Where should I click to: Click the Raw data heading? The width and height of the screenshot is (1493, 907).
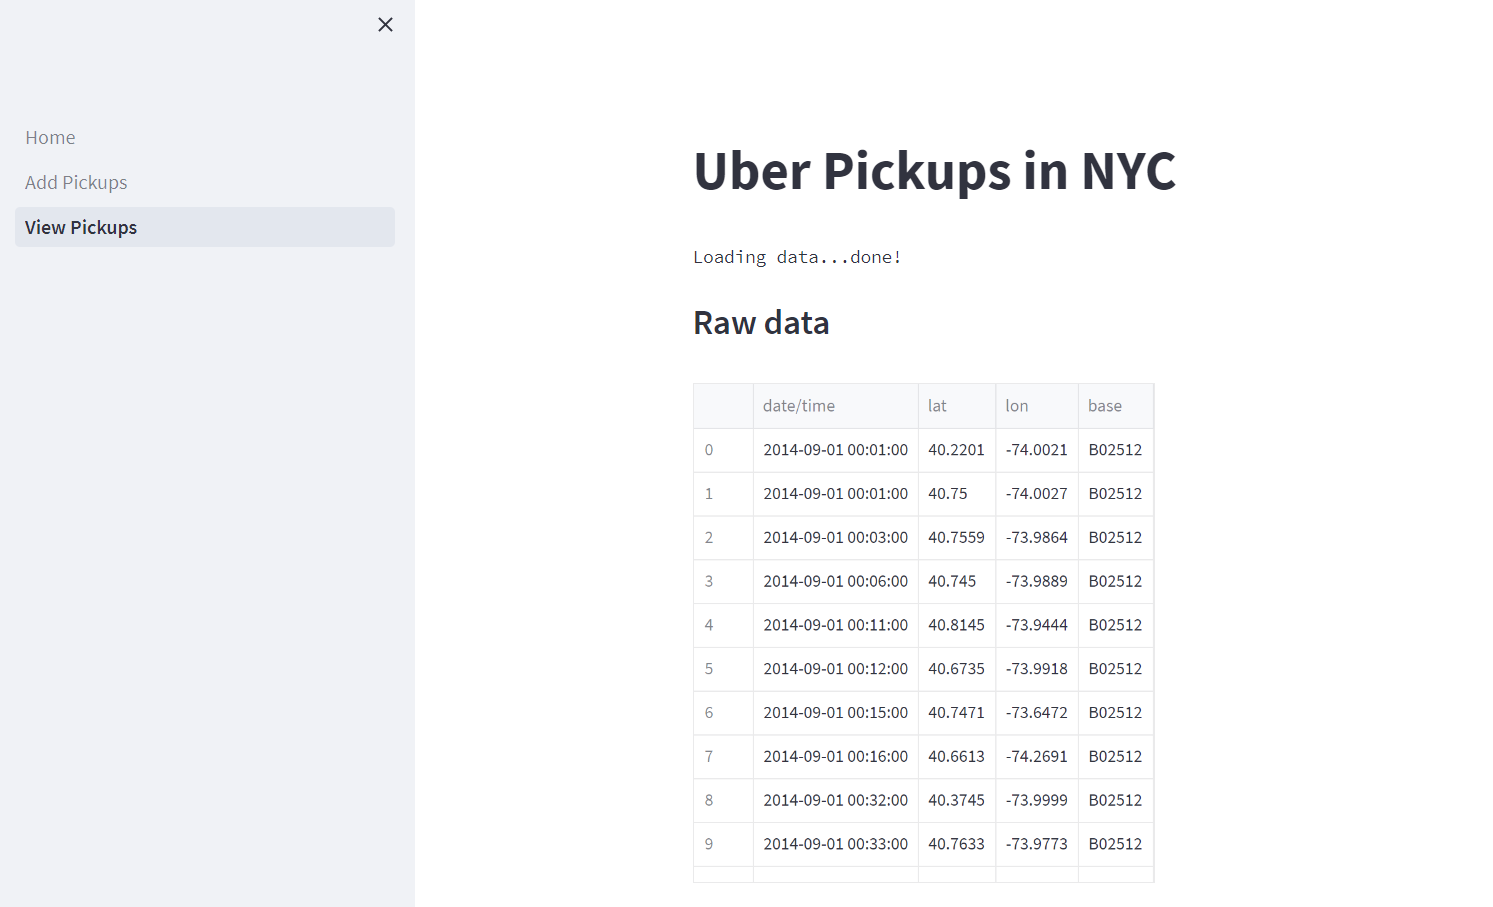[761, 323]
